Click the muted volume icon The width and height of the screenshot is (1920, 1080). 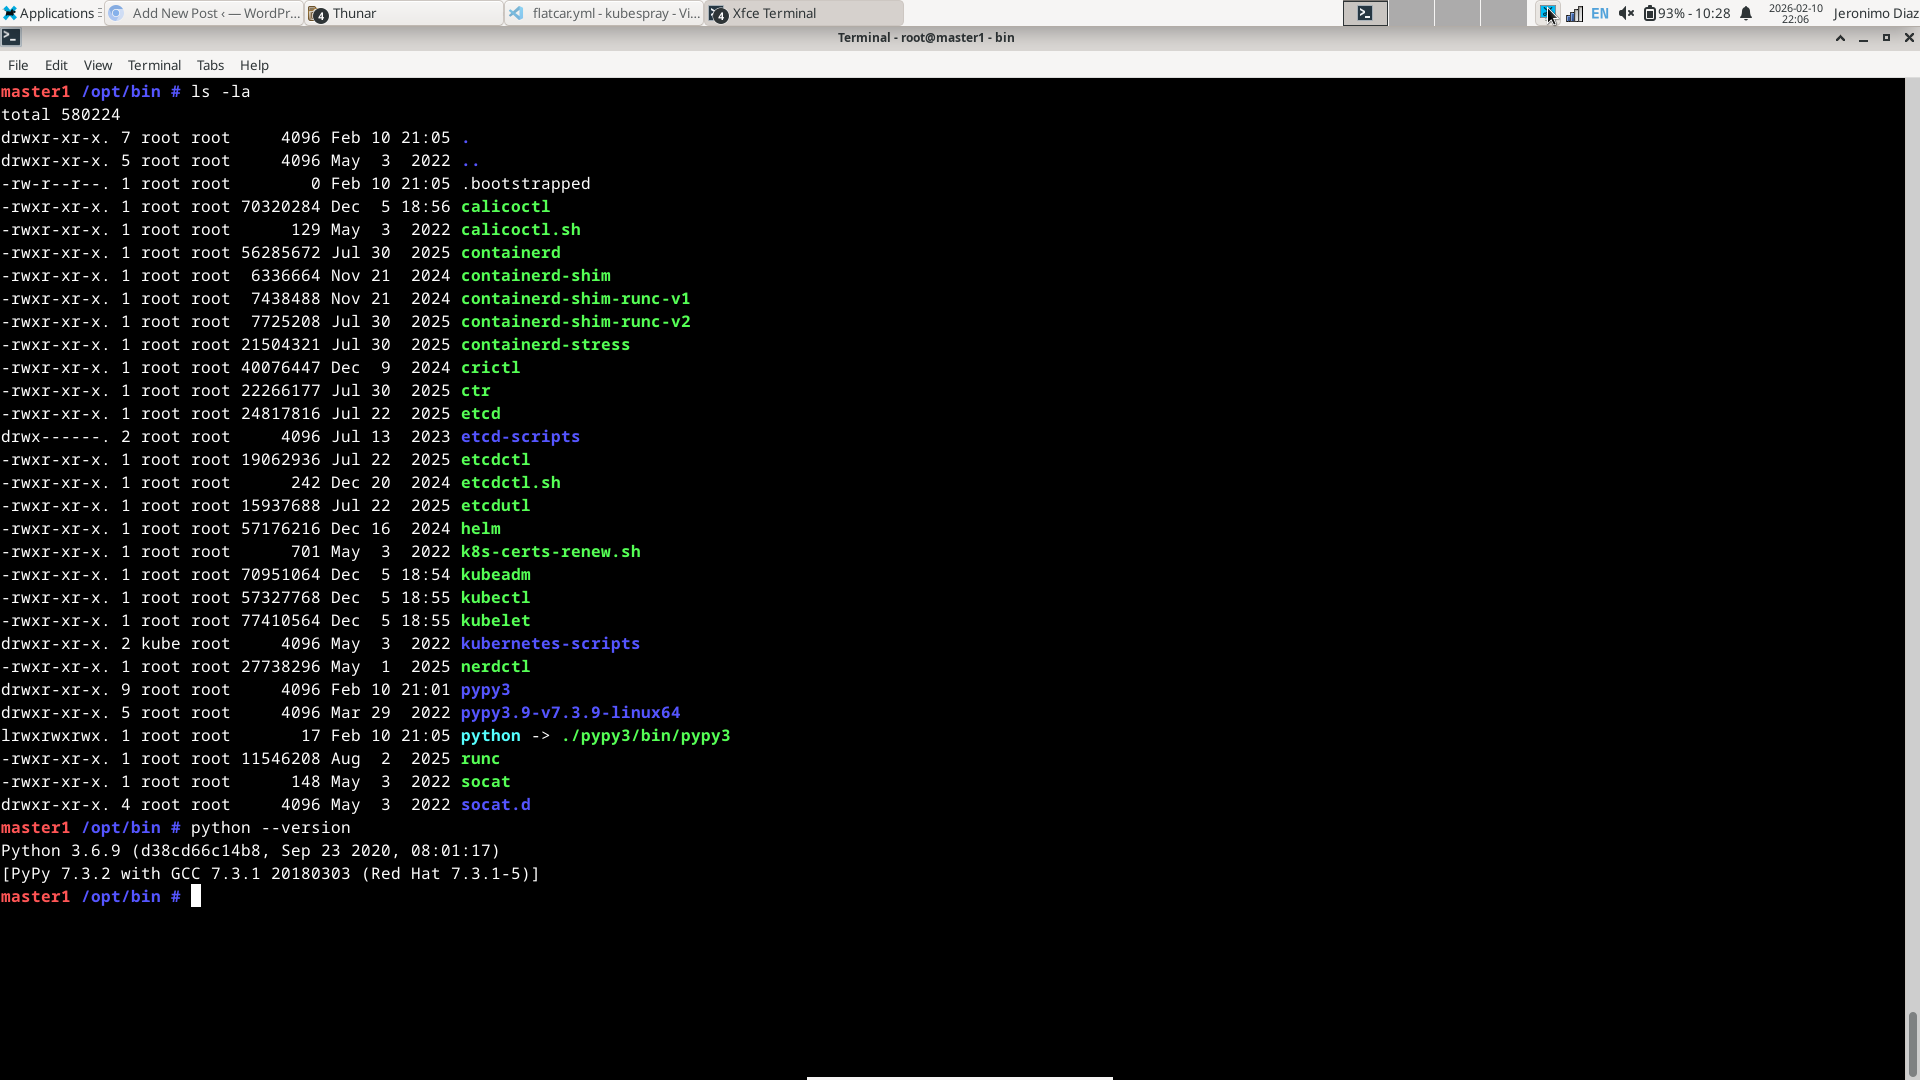tap(1626, 13)
